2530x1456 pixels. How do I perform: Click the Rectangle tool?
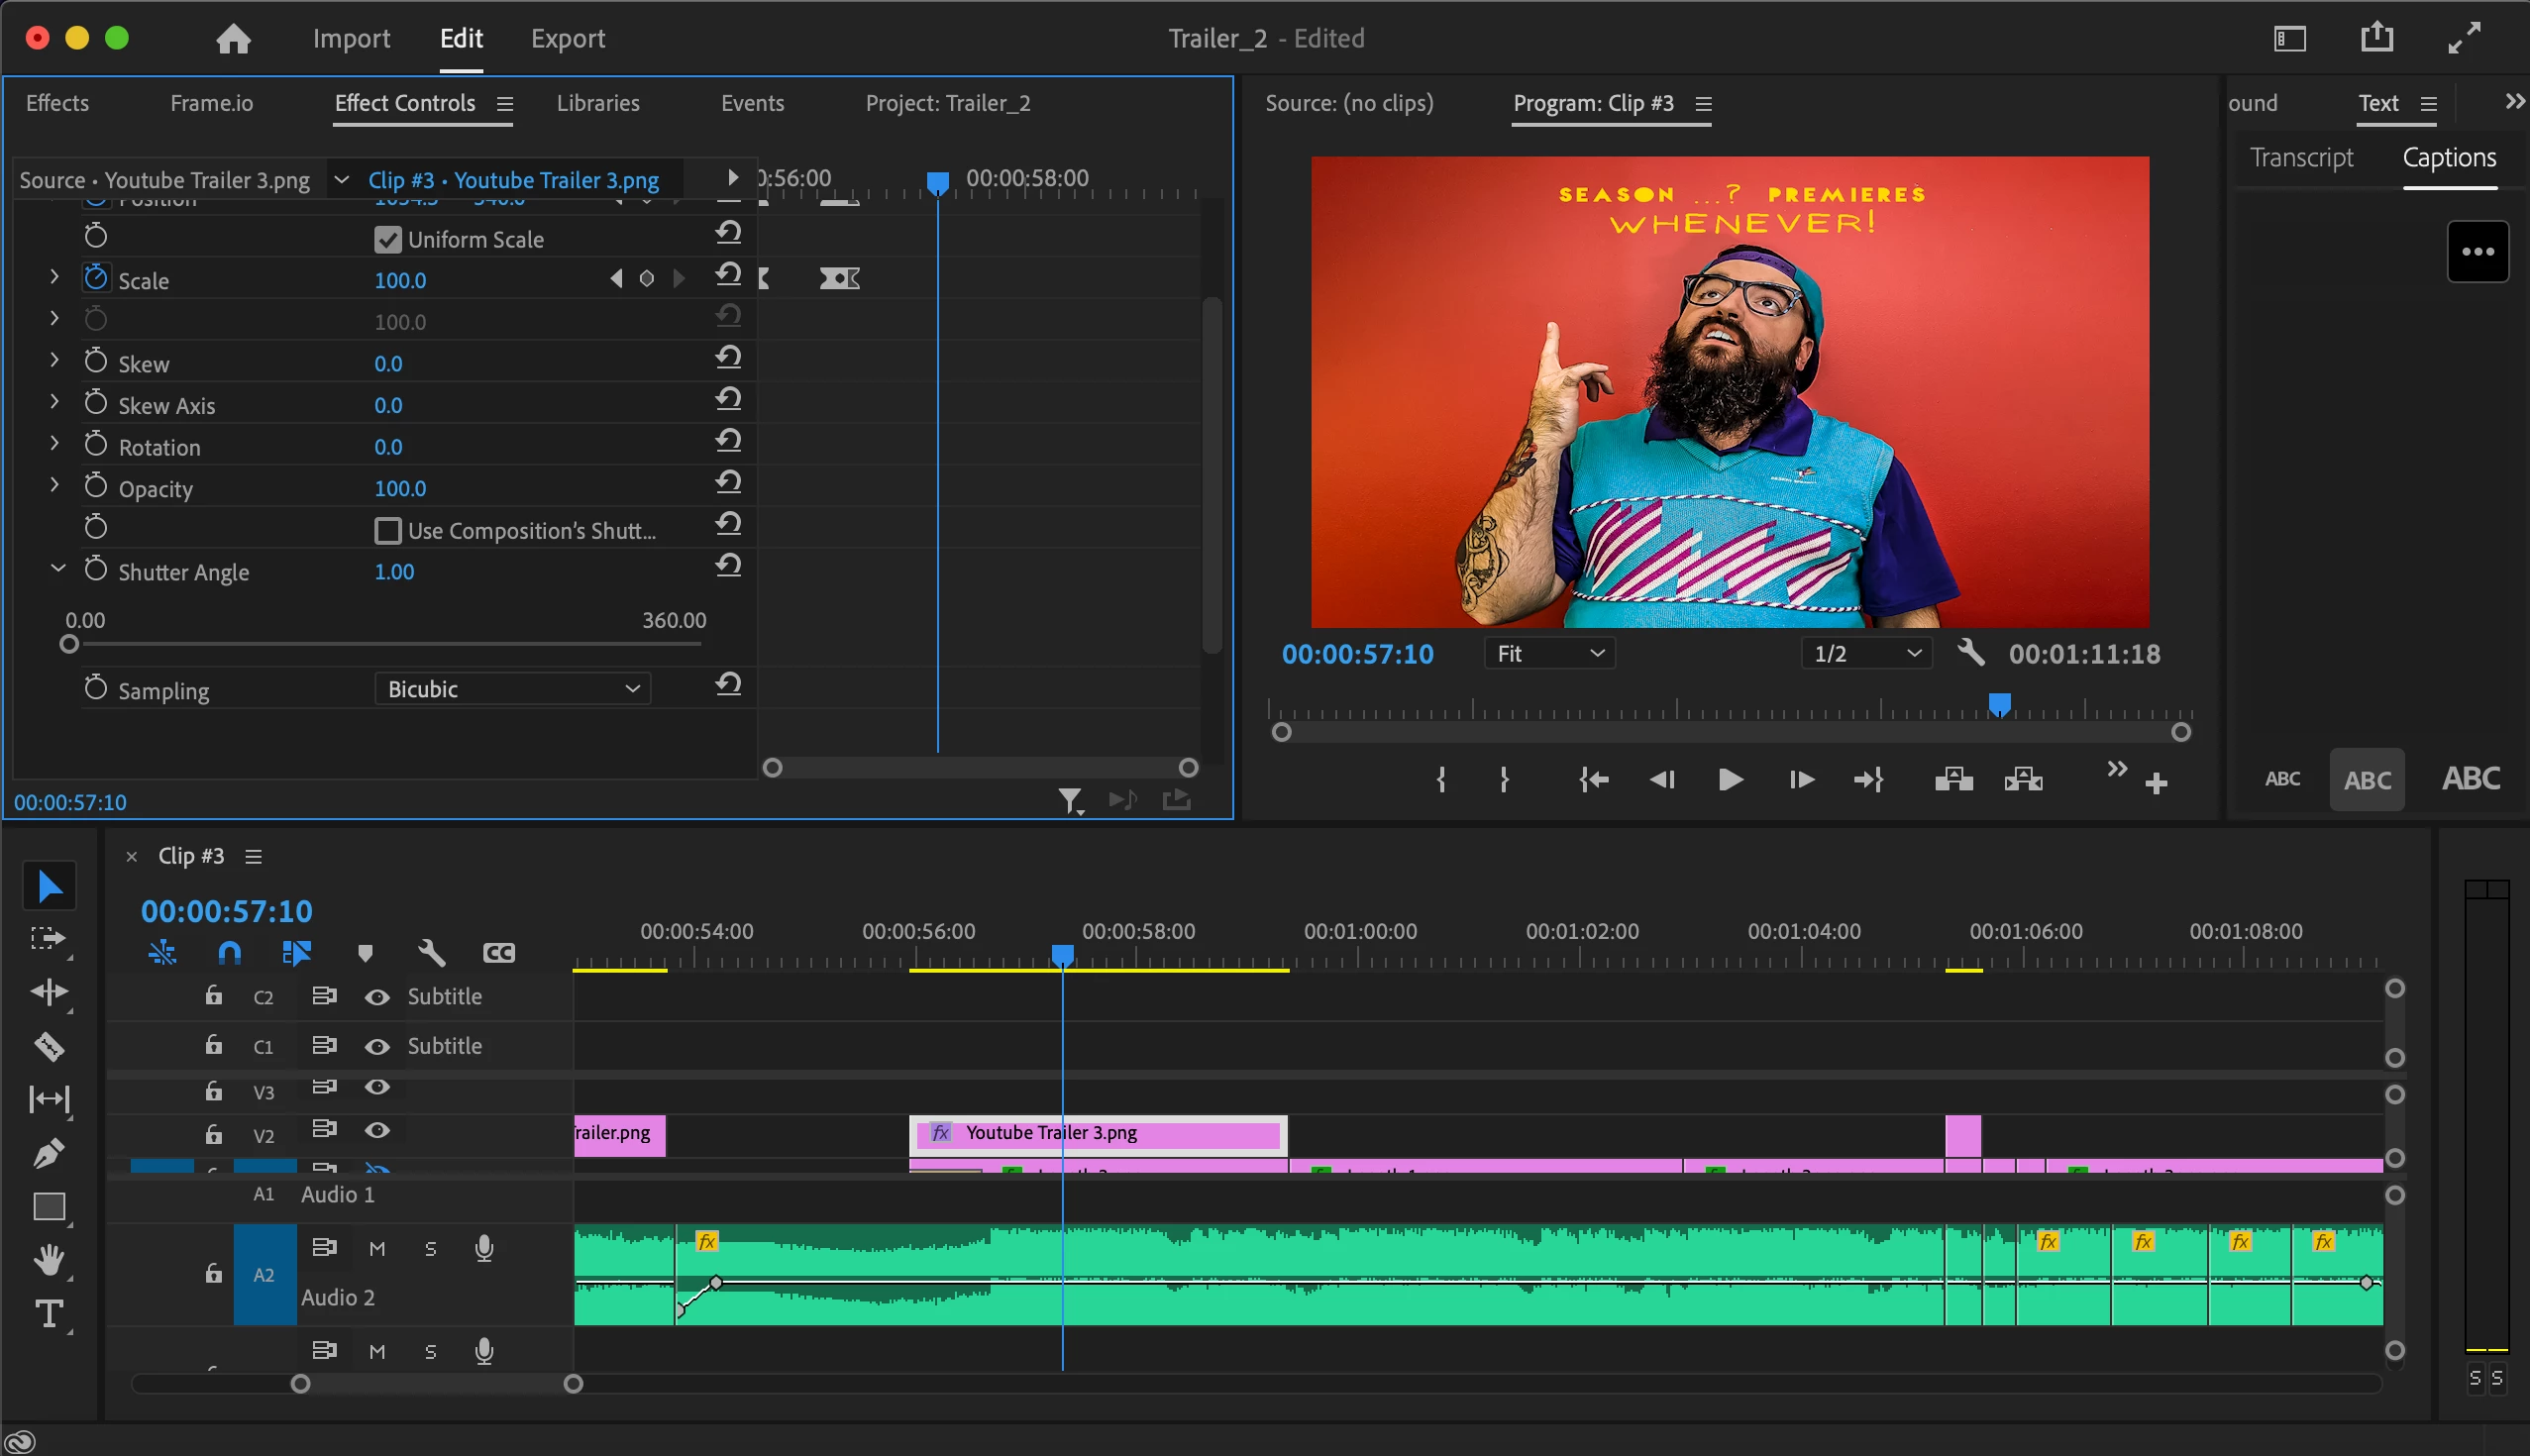tap(49, 1207)
